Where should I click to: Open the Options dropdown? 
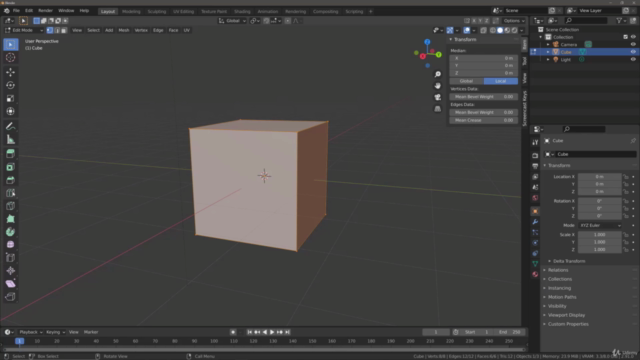pos(514,21)
